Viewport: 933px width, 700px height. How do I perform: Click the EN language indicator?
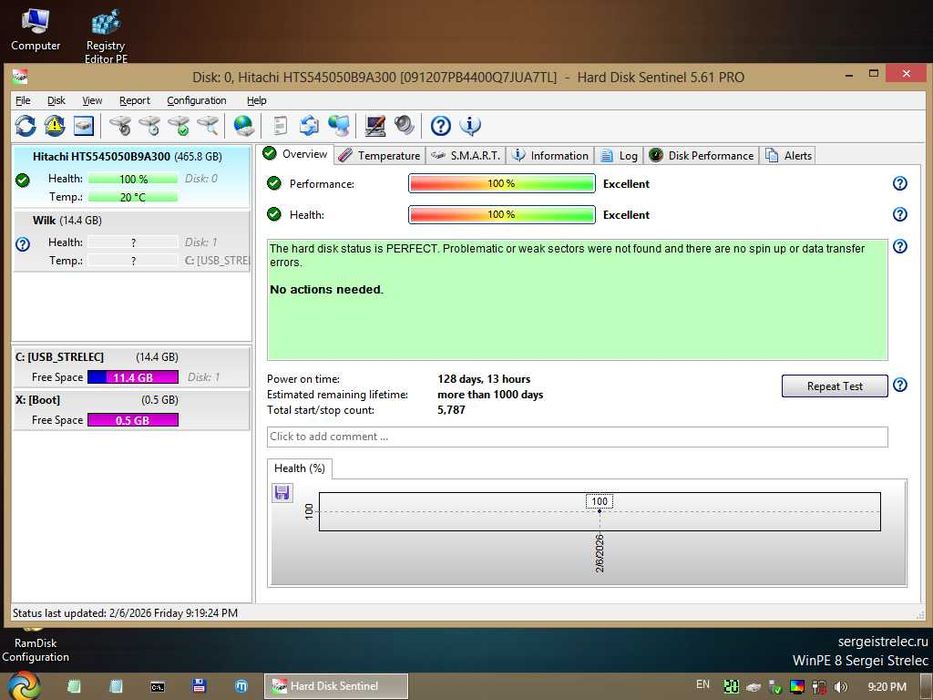coord(703,685)
